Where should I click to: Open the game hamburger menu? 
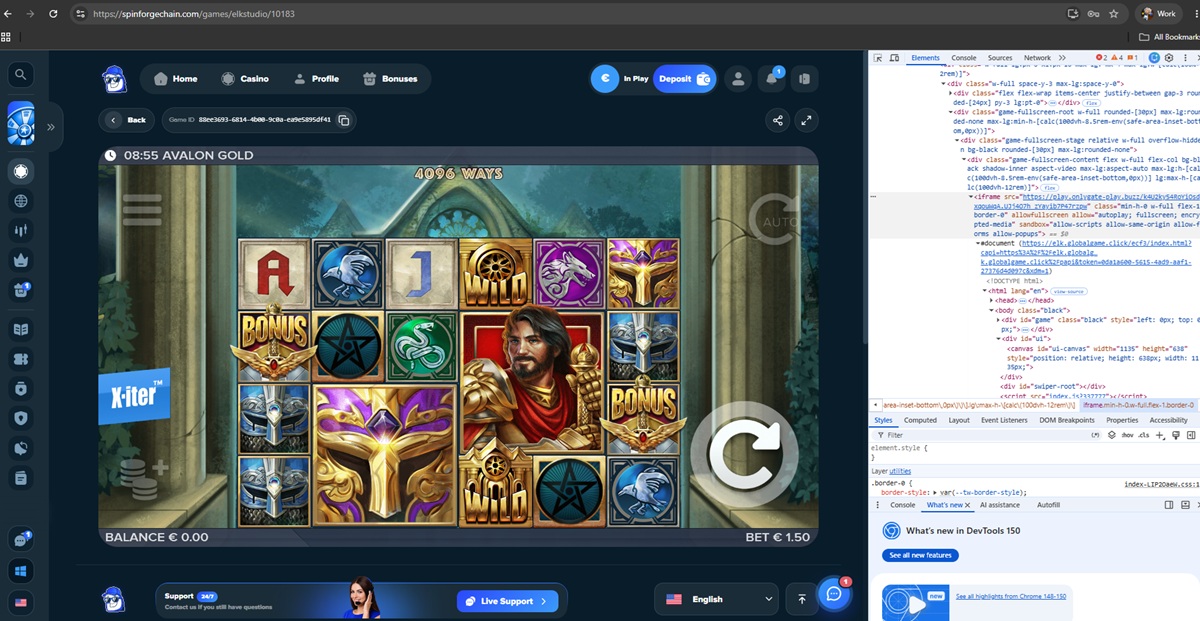[141, 210]
